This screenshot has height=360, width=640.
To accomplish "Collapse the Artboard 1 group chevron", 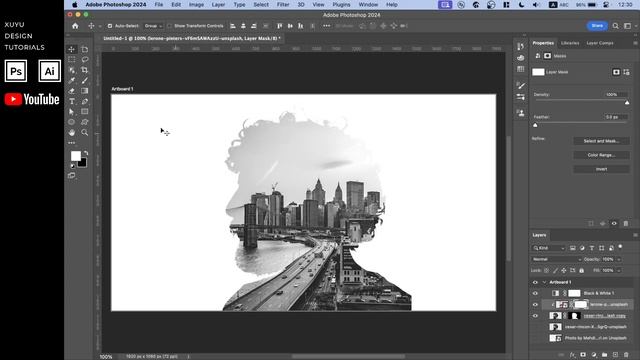I will [x=544, y=282].
